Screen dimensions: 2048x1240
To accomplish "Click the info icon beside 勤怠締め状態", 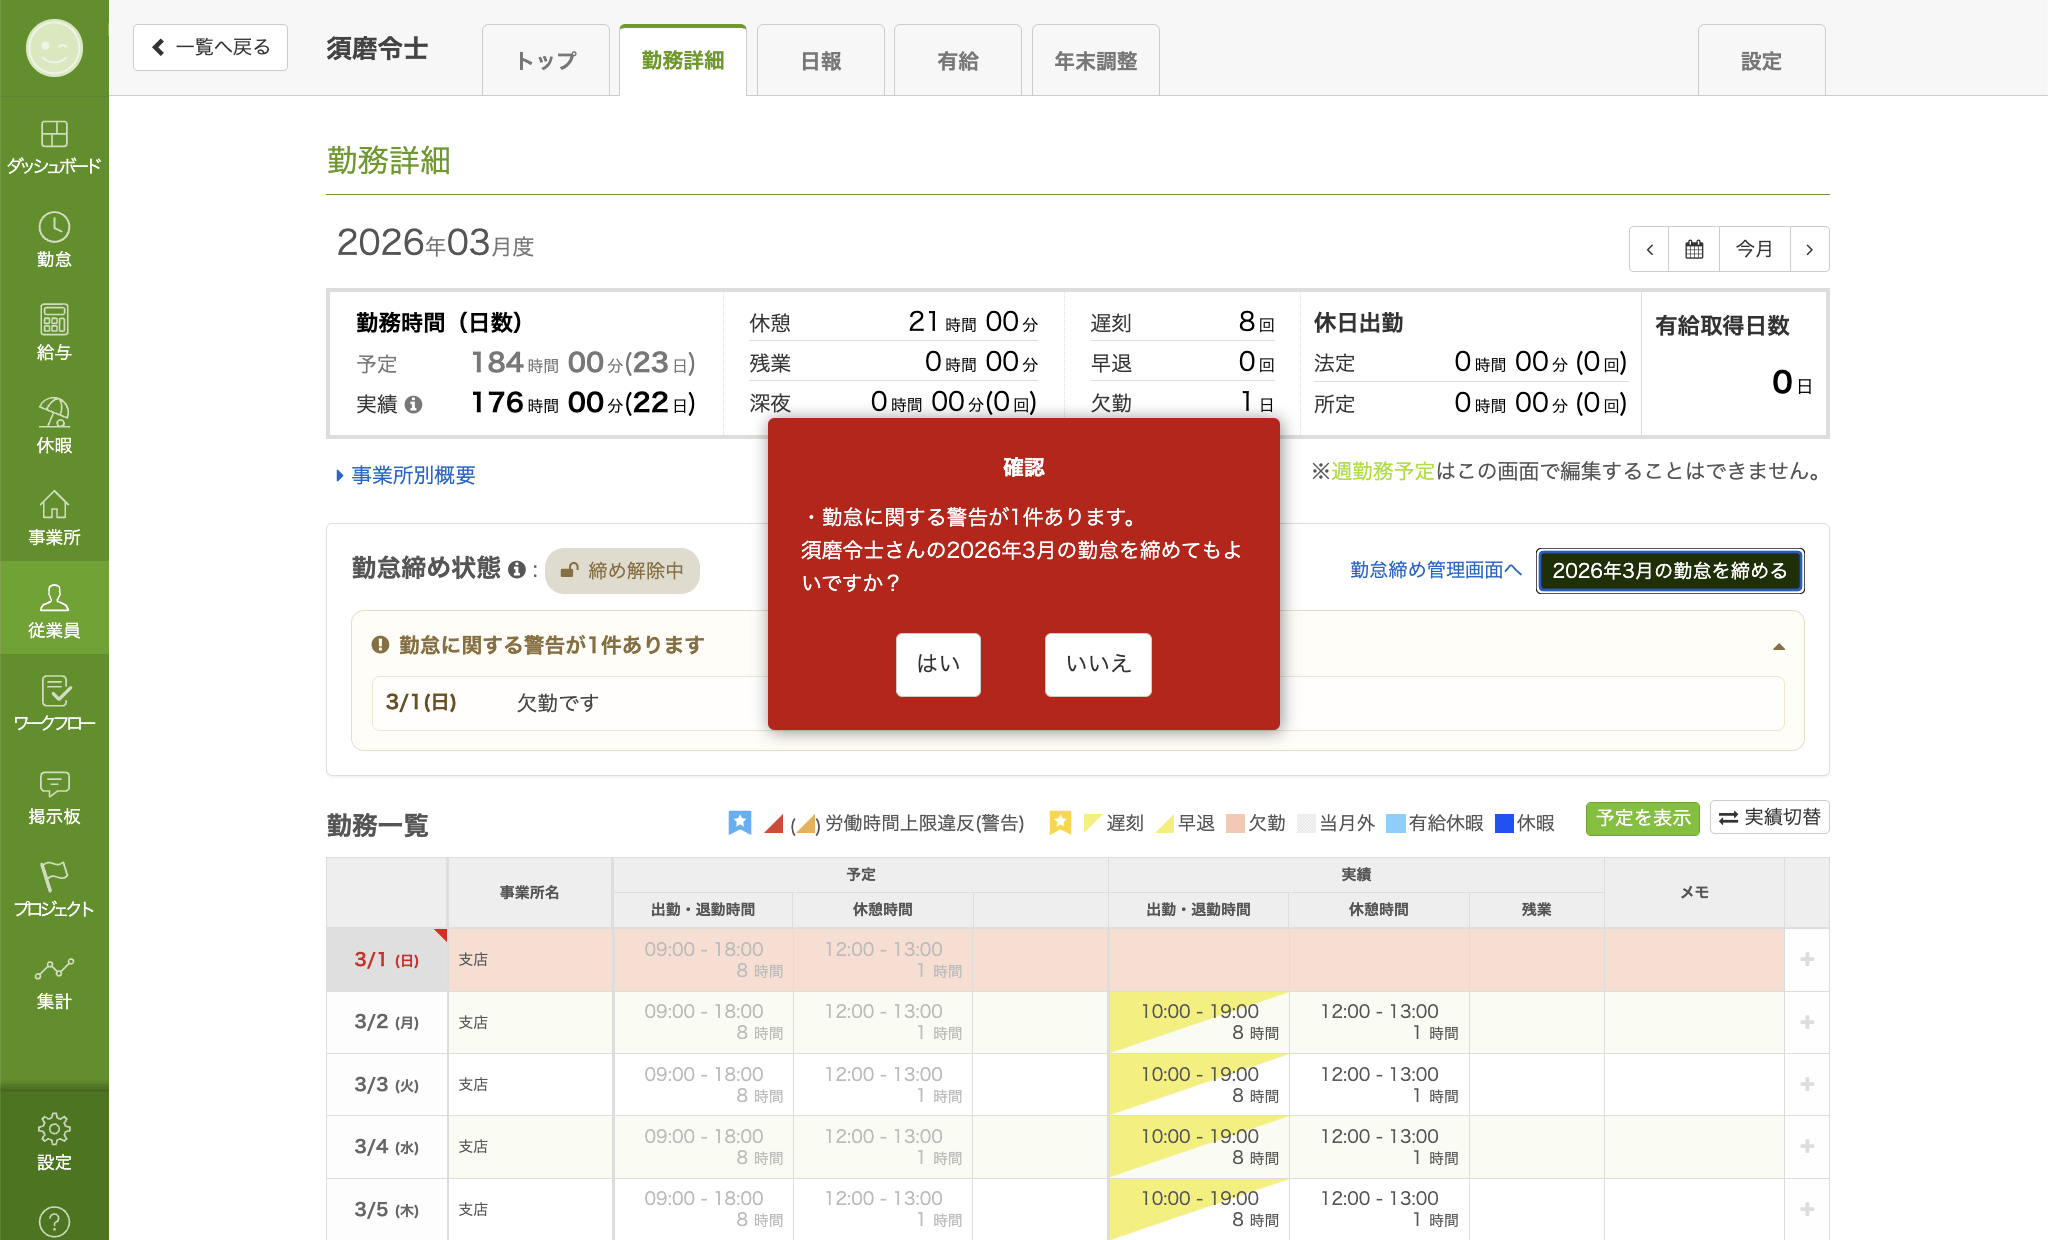I will [516, 570].
